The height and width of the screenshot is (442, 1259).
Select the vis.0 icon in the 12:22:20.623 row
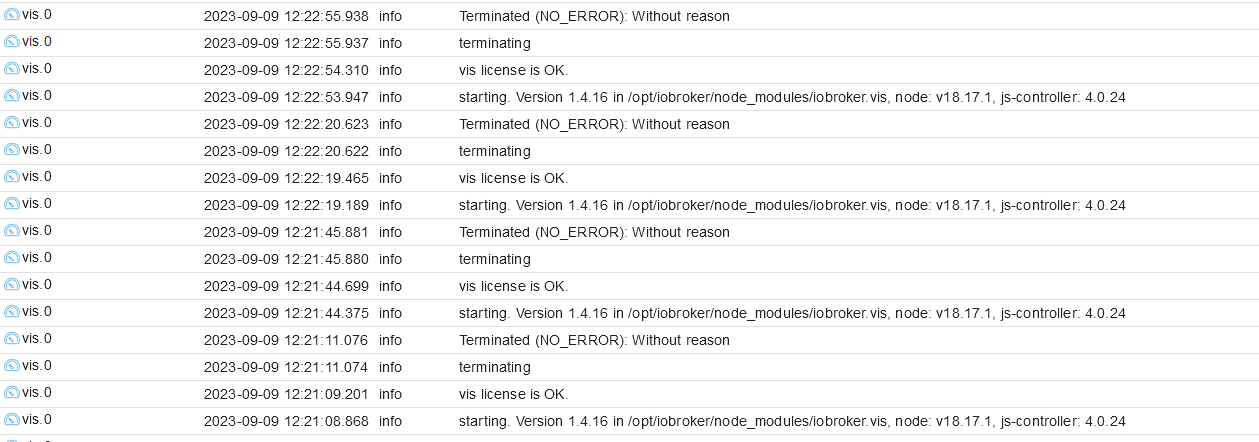[12, 124]
